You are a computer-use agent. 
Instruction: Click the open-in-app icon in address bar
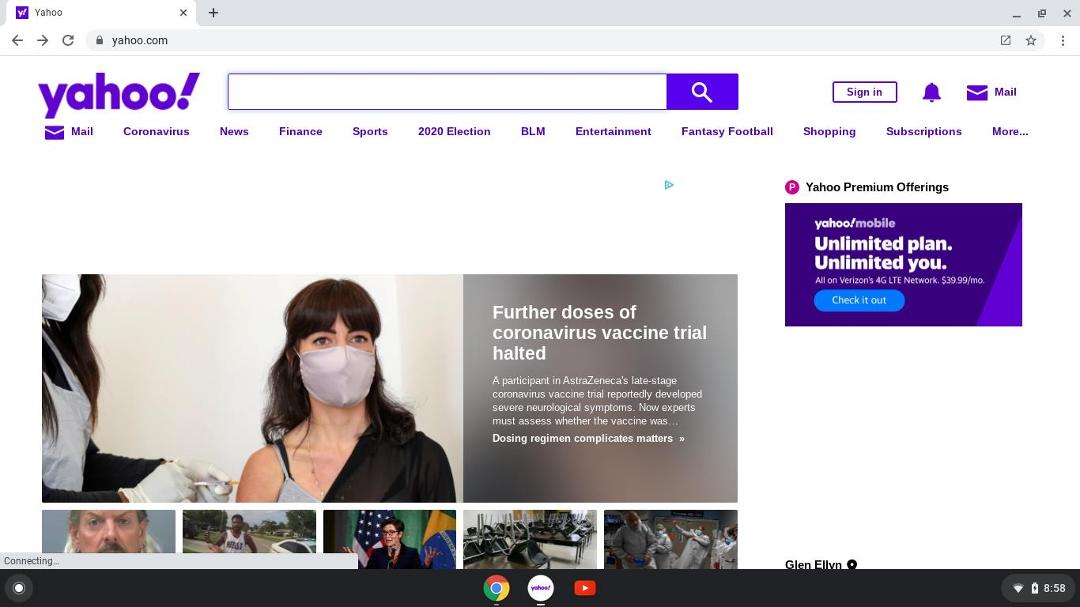click(1006, 40)
